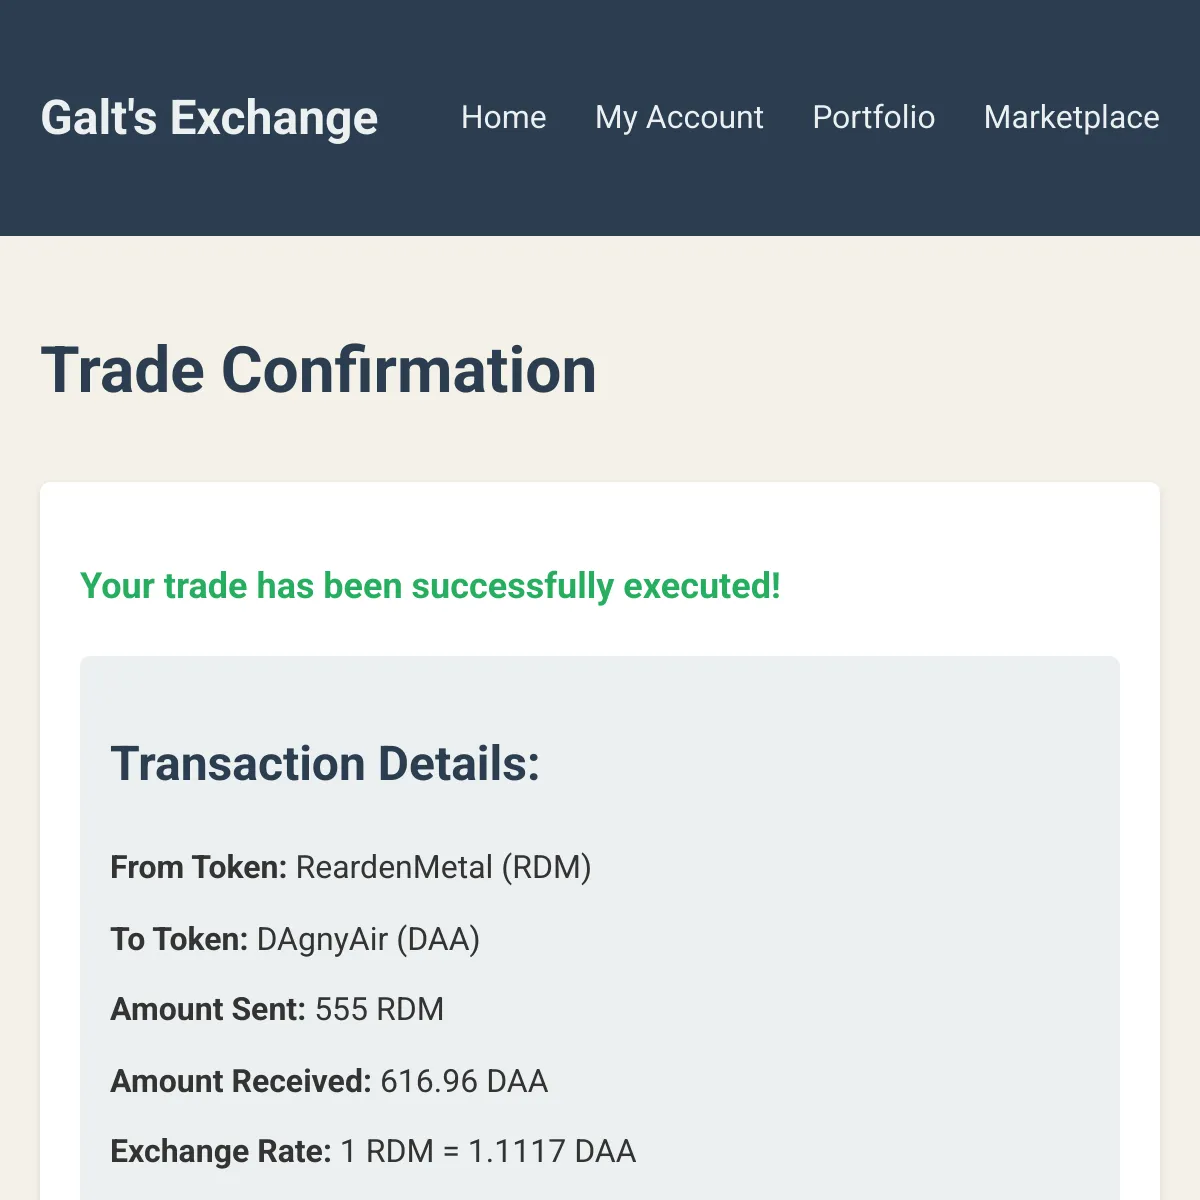Go to the Home page

pyautogui.click(x=503, y=118)
